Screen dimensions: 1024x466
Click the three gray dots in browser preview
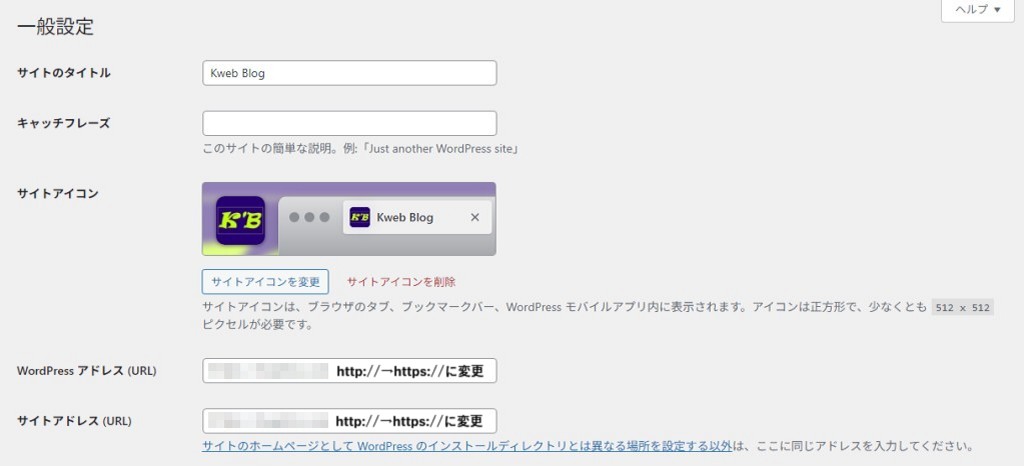pyautogui.click(x=309, y=217)
